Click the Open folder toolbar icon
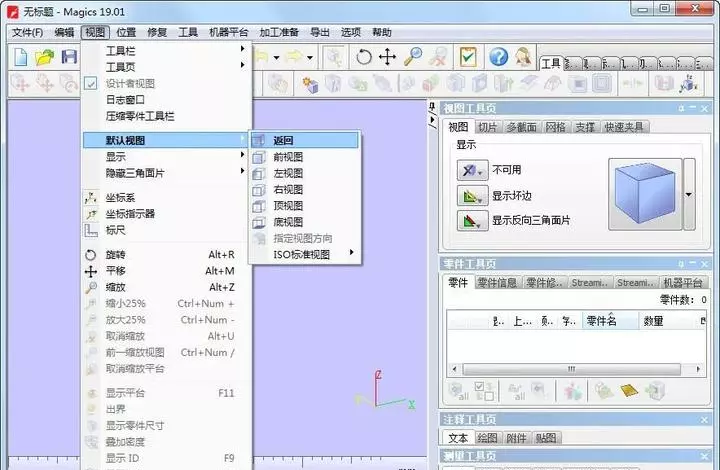720x470 pixels. click(x=45, y=57)
